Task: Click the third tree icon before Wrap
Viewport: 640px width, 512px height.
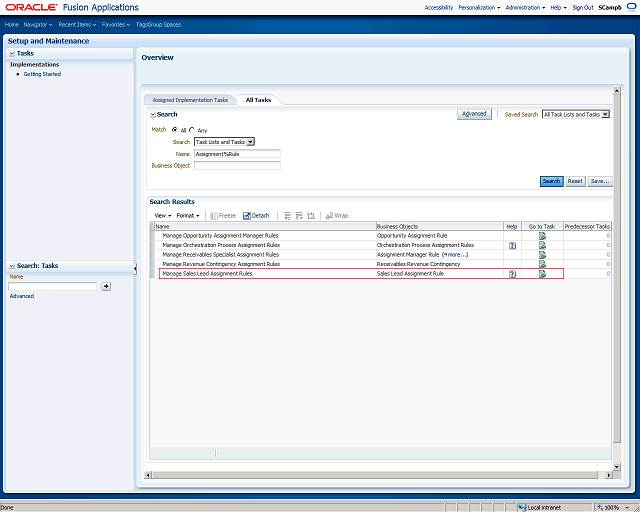Action: pyautogui.click(x=311, y=216)
